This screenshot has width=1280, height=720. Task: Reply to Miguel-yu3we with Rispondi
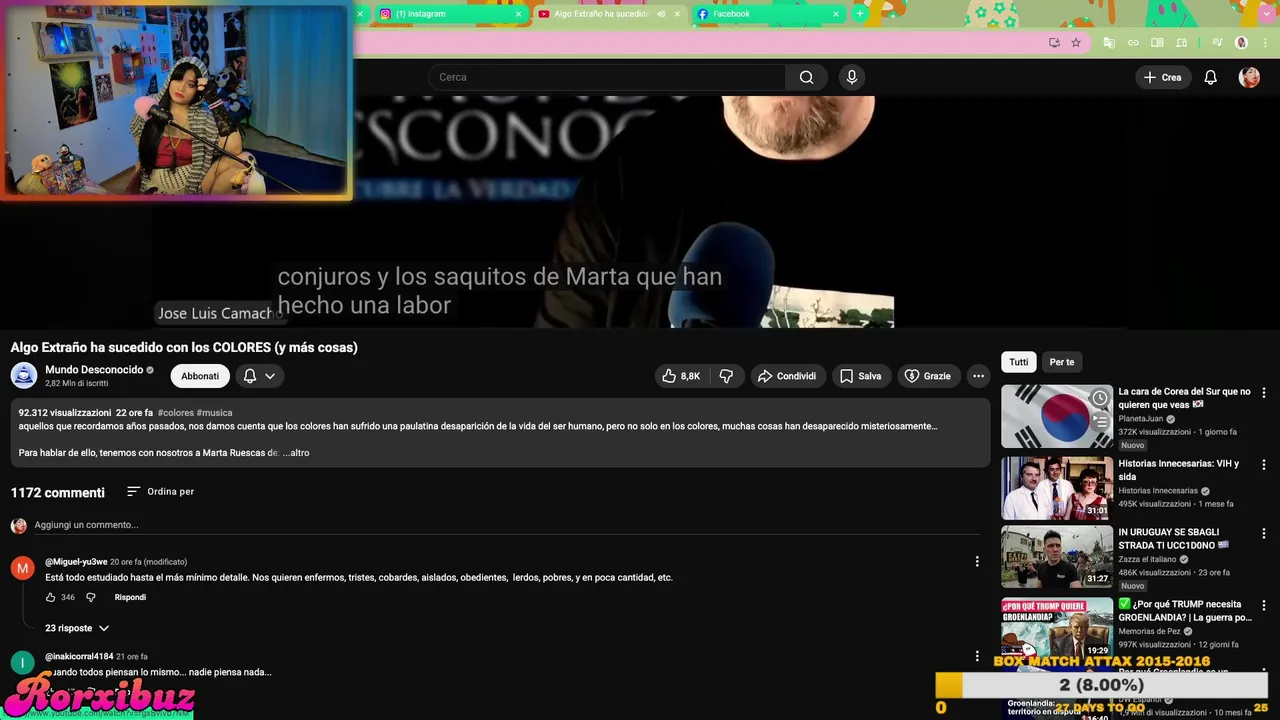(x=130, y=597)
